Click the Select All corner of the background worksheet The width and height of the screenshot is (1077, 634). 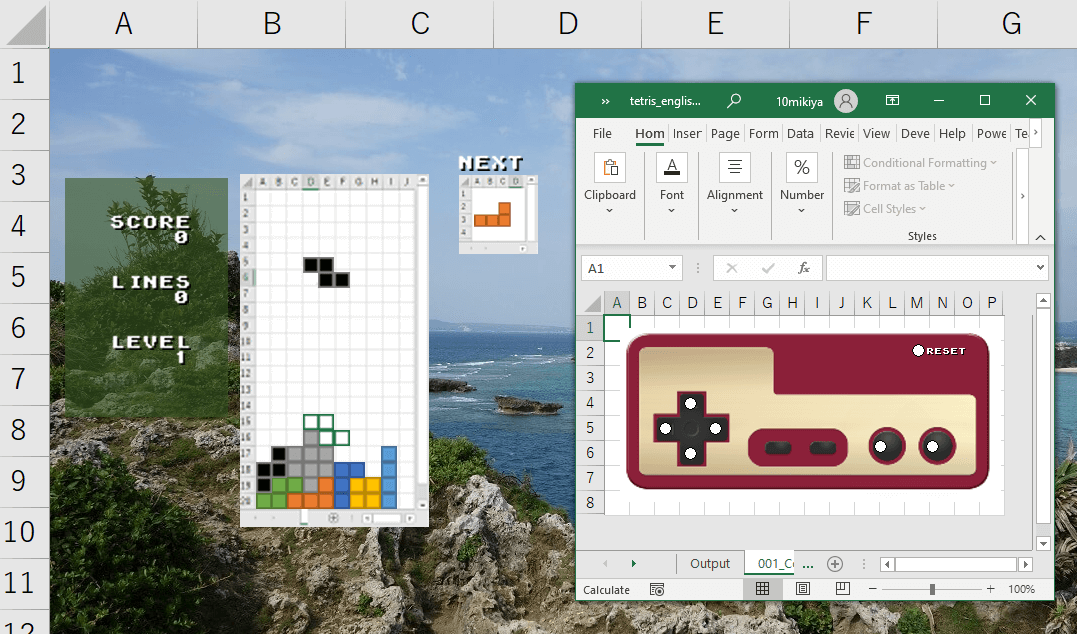click(25, 24)
